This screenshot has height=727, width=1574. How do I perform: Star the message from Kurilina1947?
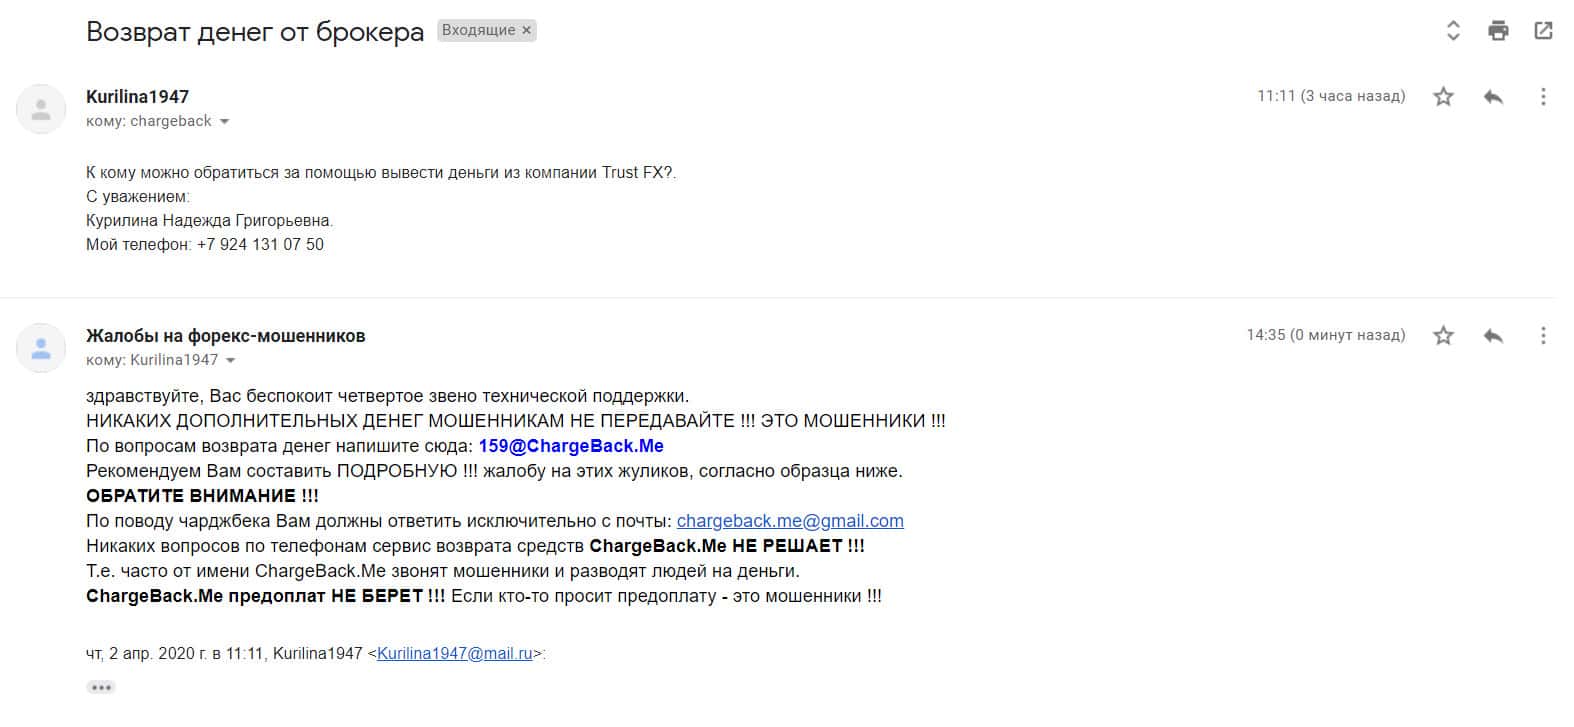[x=1443, y=96]
